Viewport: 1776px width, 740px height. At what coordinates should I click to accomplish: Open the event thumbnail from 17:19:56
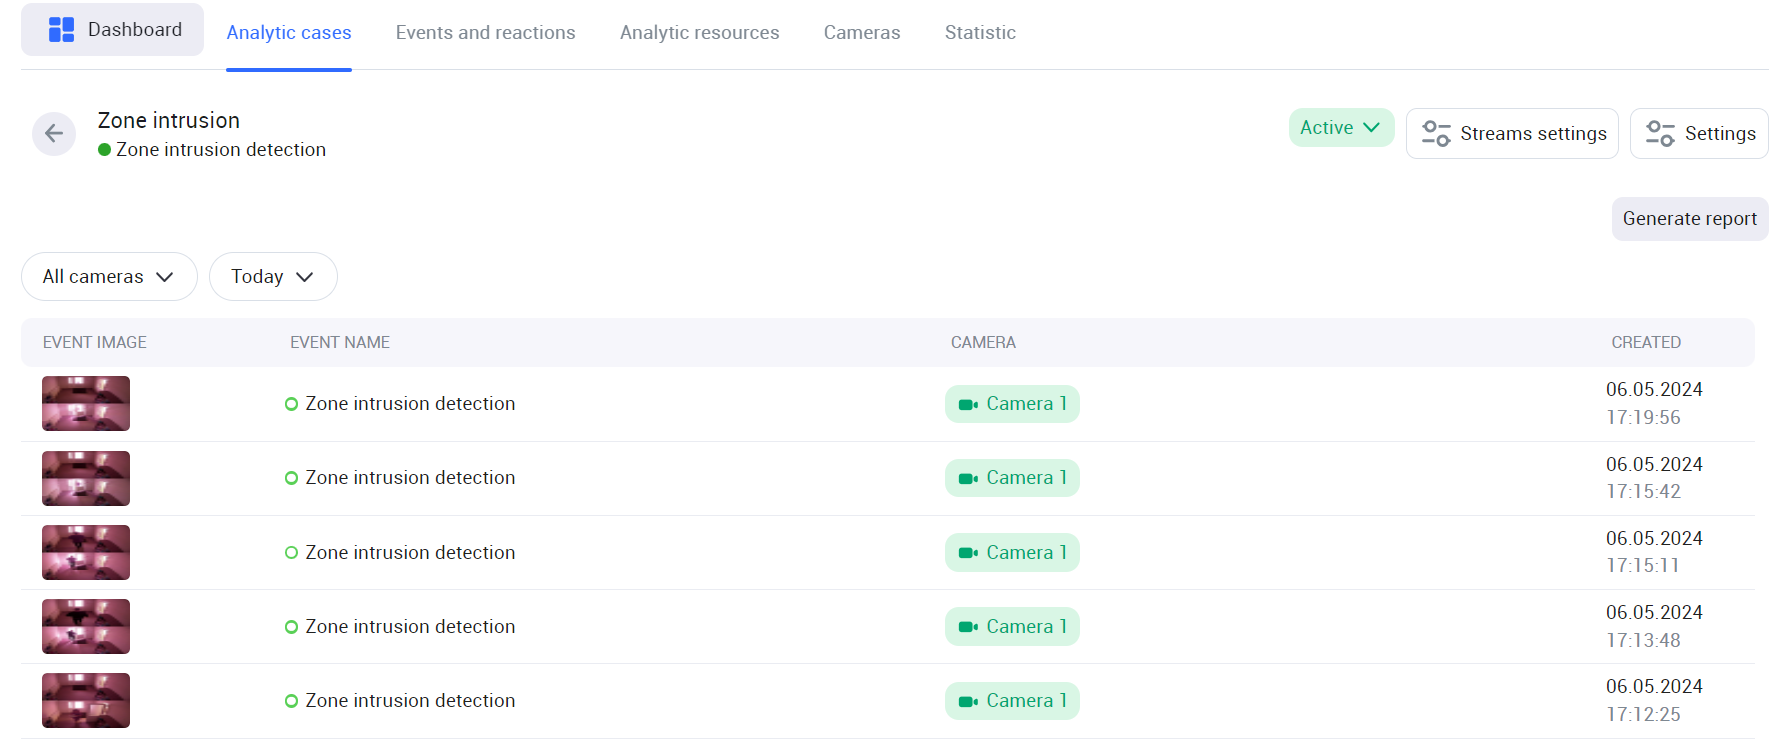86,404
